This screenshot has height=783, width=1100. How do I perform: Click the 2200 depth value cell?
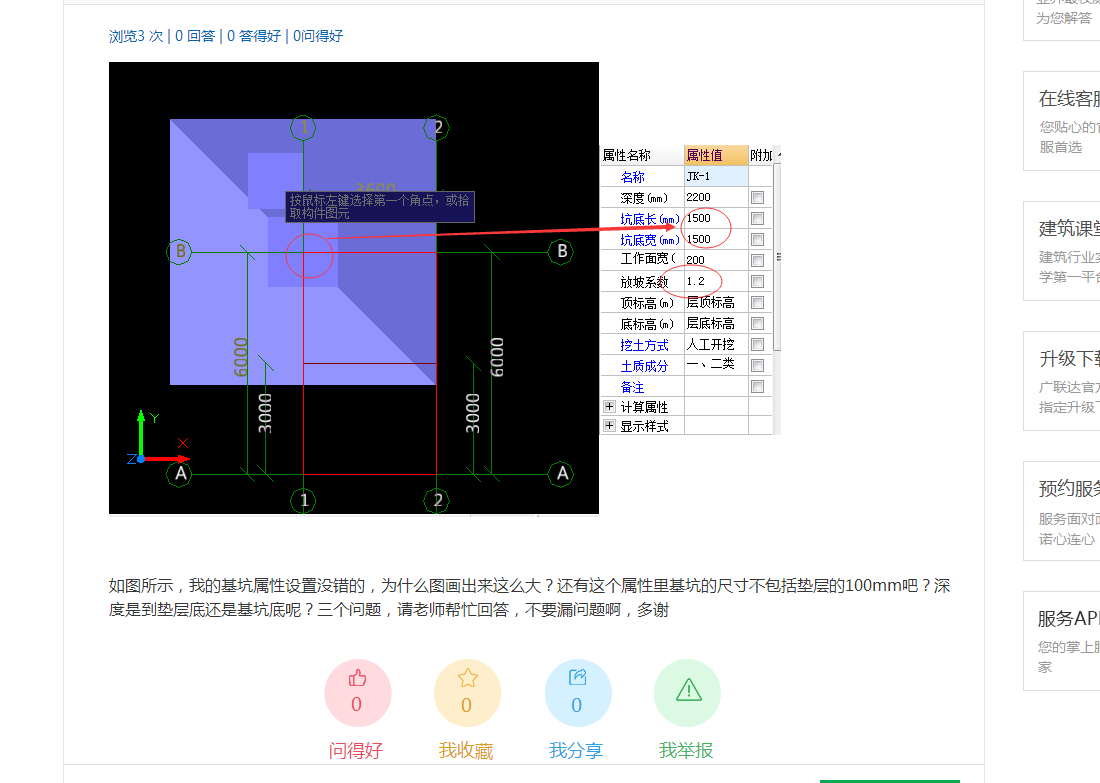click(x=716, y=197)
